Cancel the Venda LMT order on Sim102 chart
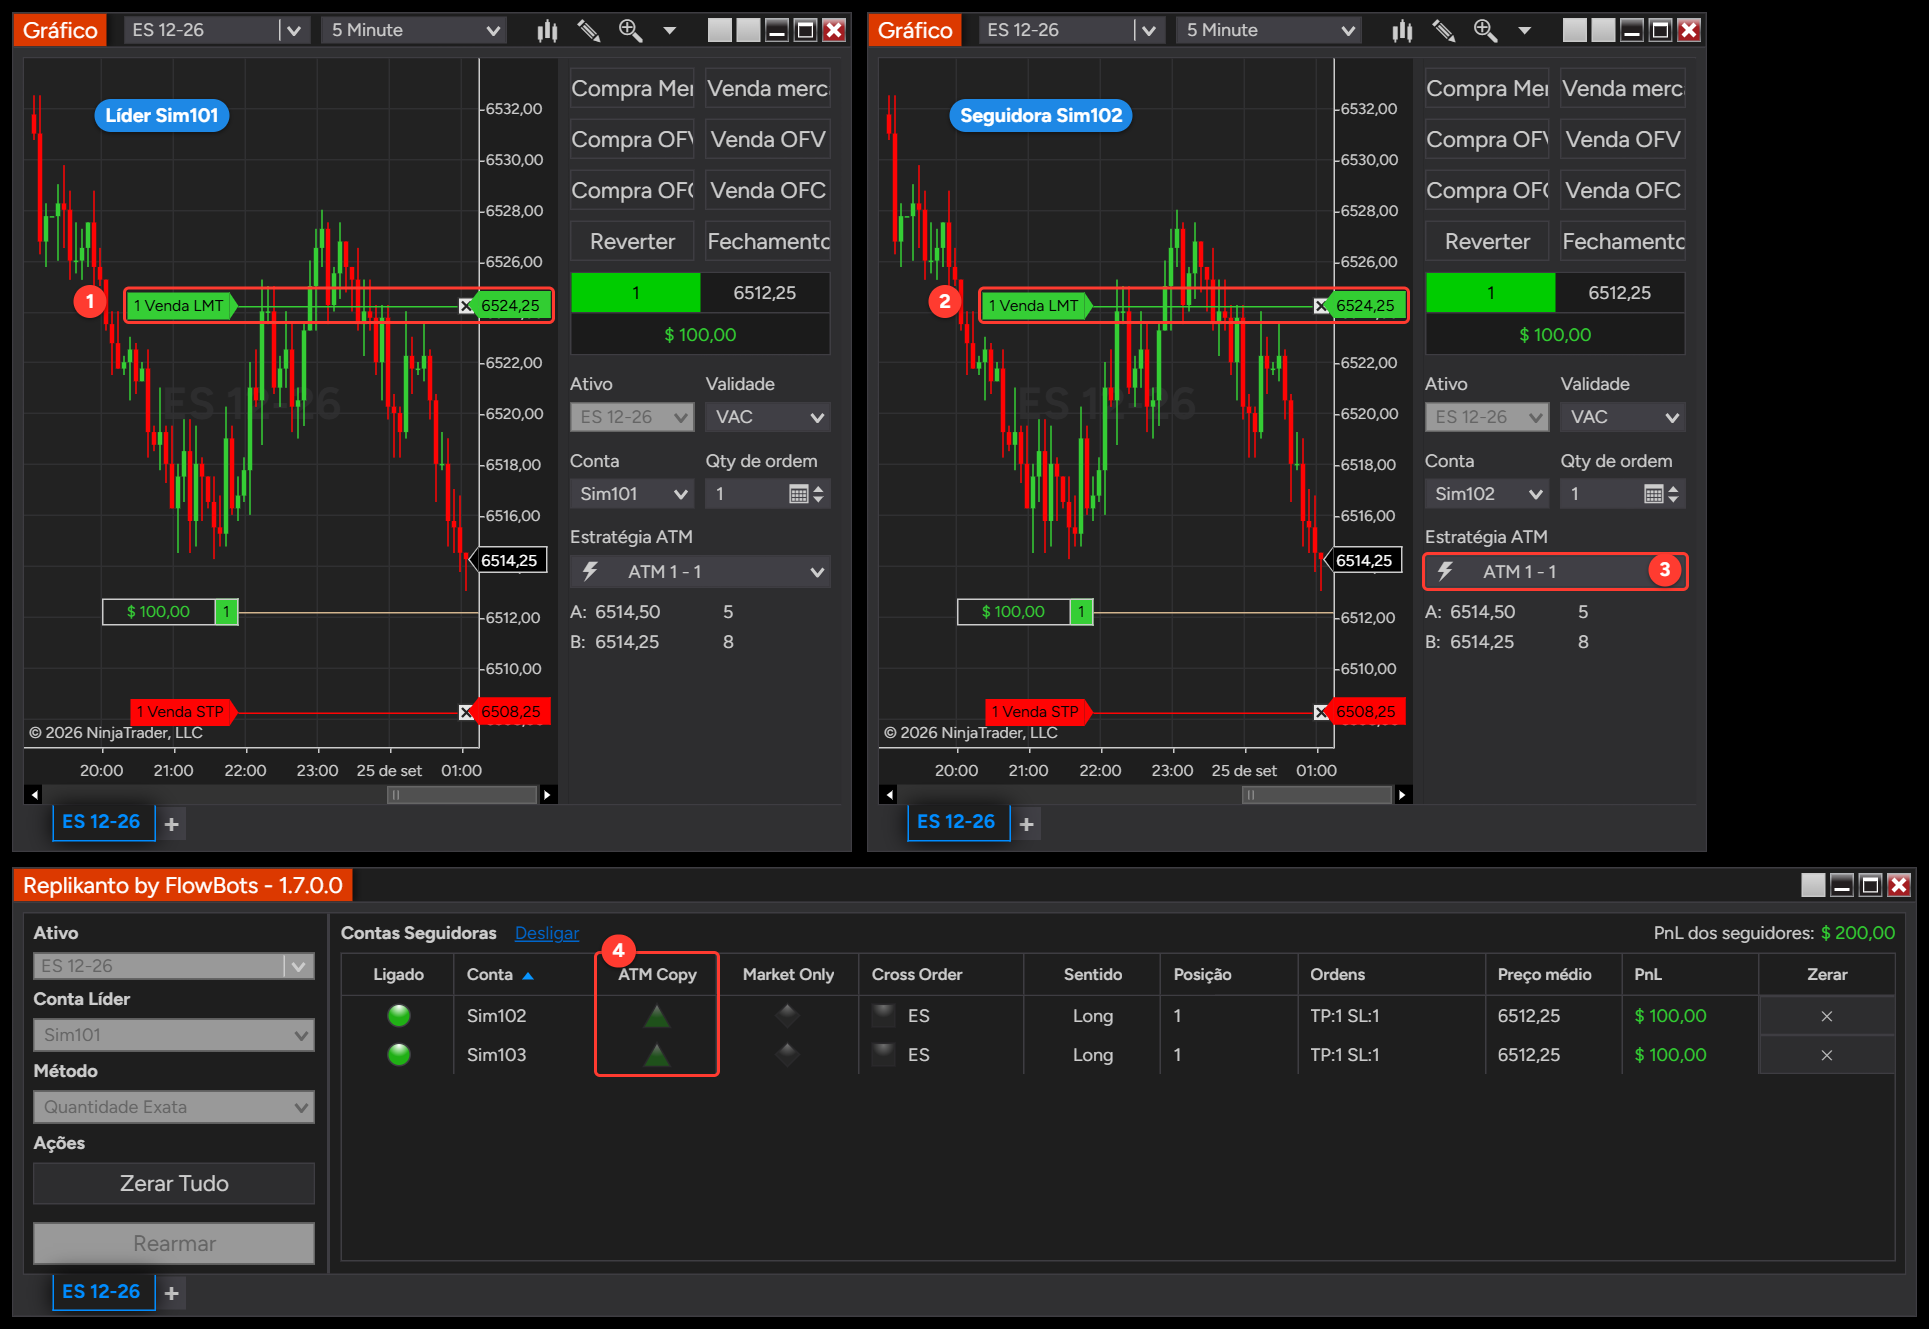The height and width of the screenshot is (1329, 1929). [x=1321, y=306]
